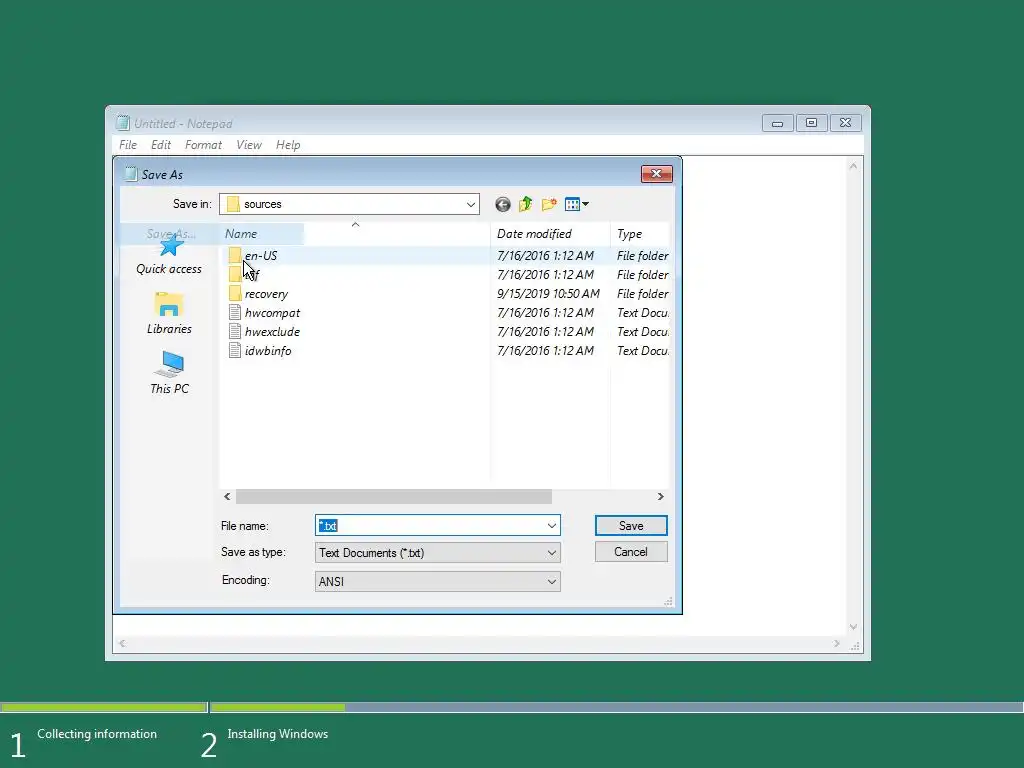Click the idwbinfo text file icon
This screenshot has height=768, width=1024.
pyautogui.click(x=235, y=351)
